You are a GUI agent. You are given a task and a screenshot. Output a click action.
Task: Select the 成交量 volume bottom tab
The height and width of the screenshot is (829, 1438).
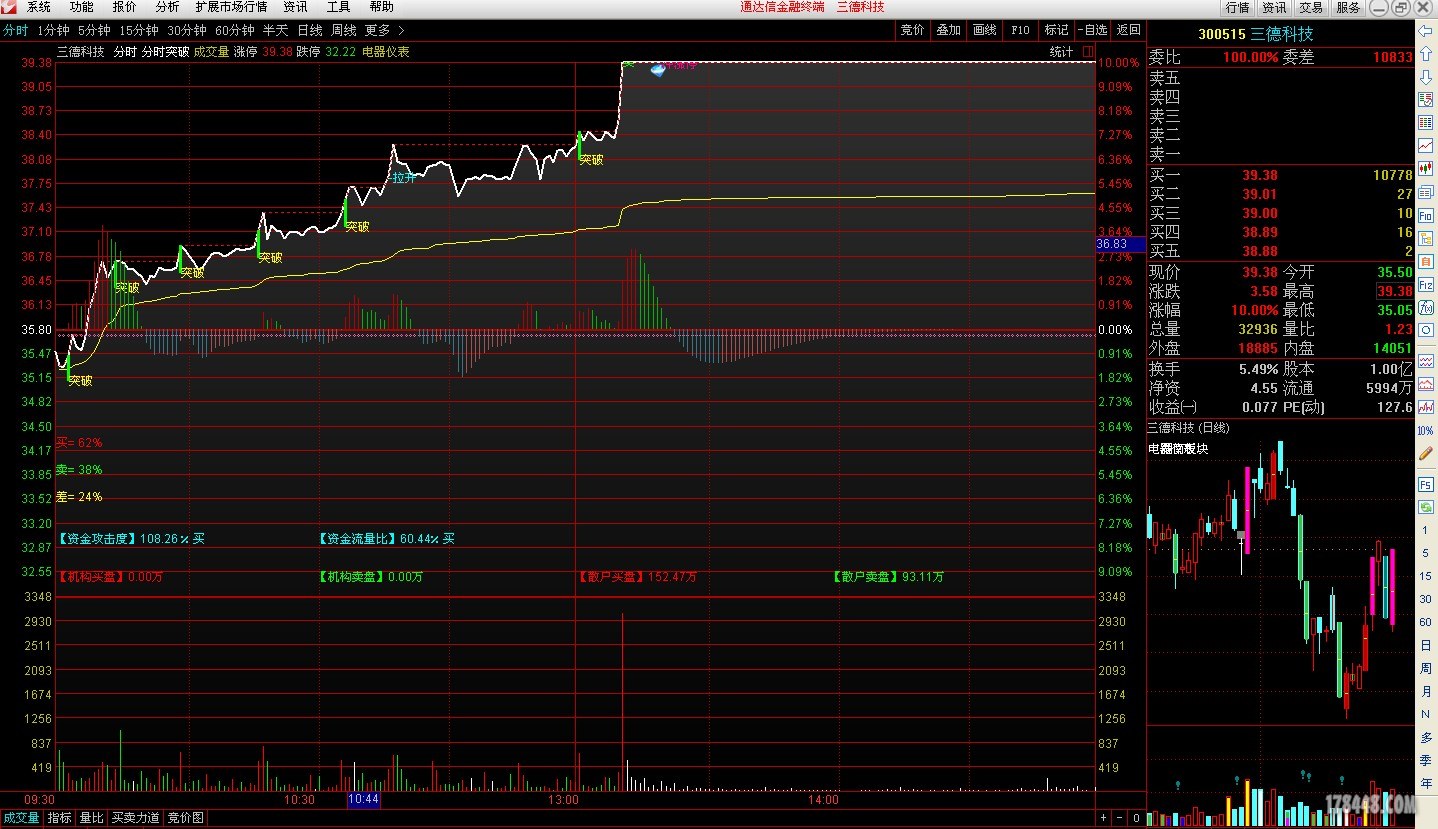click(21, 818)
